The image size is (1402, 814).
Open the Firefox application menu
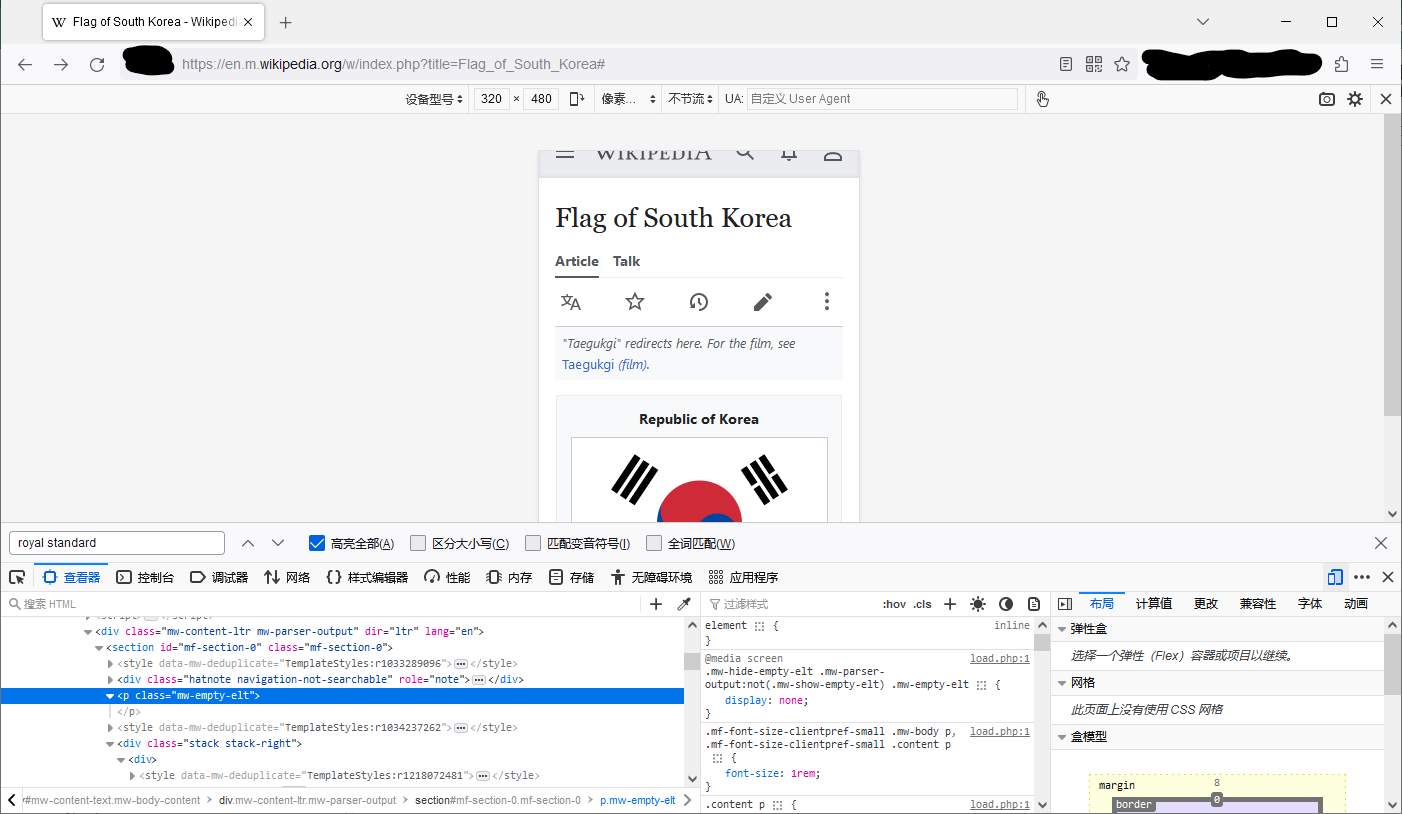pos(1377,64)
